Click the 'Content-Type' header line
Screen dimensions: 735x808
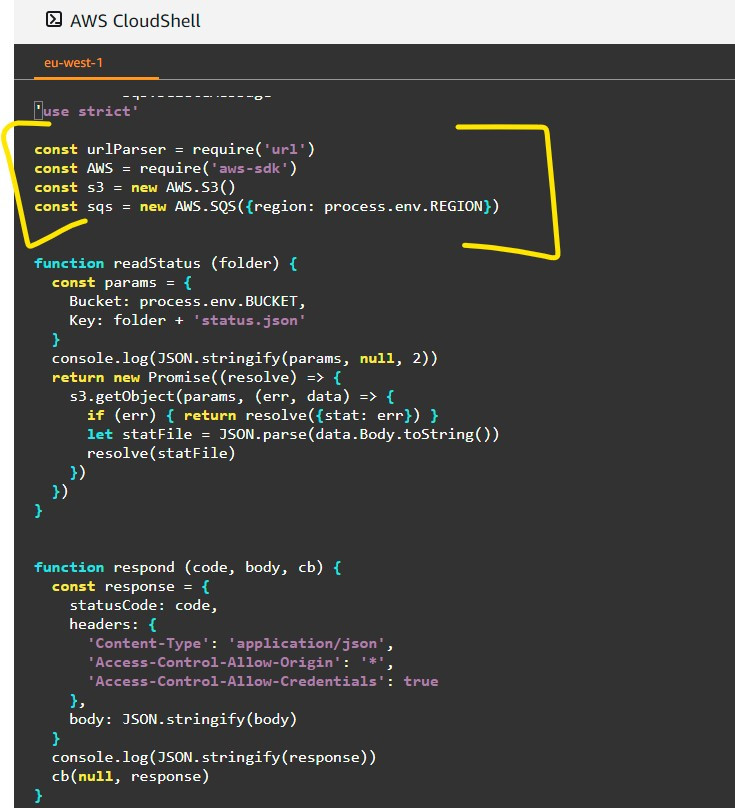coord(240,644)
